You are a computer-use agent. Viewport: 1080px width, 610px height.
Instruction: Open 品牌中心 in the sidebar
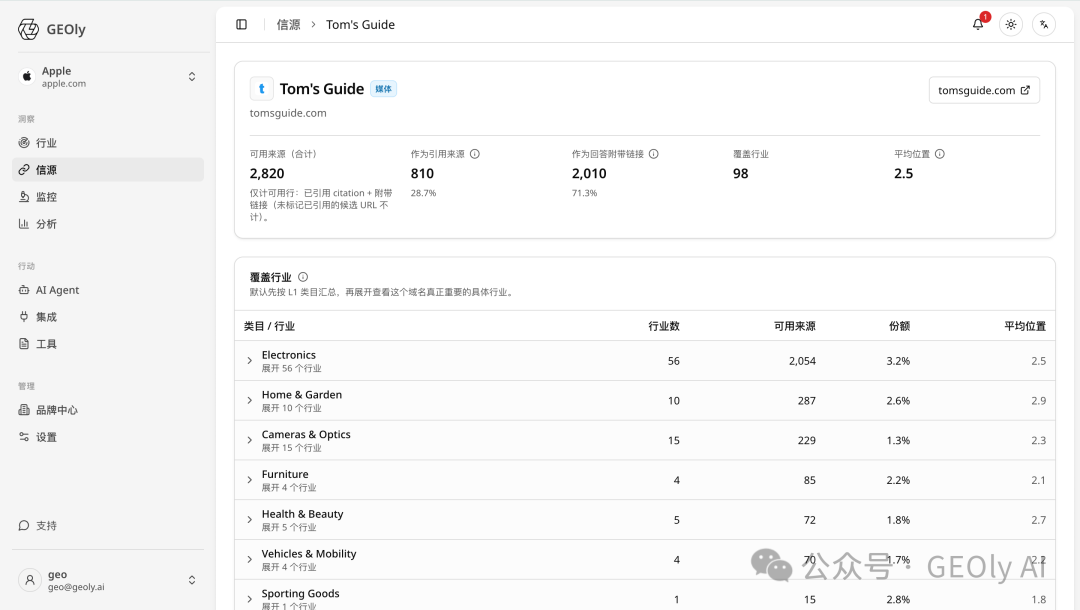108,410
